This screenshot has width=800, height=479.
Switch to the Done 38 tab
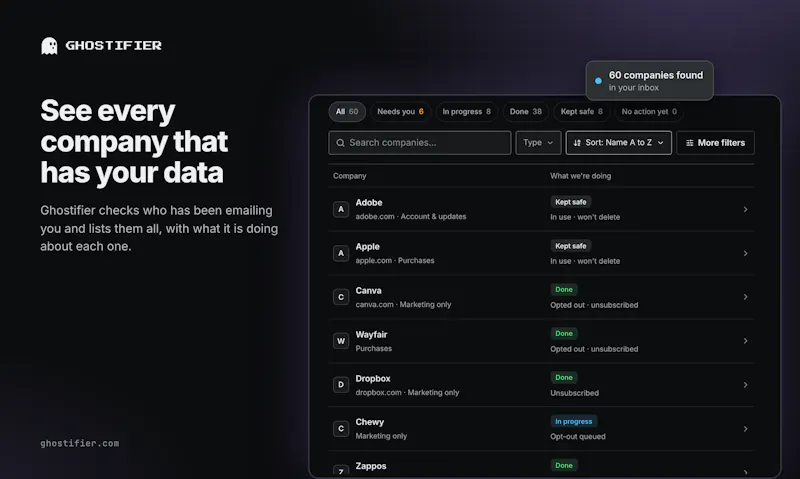526,112
